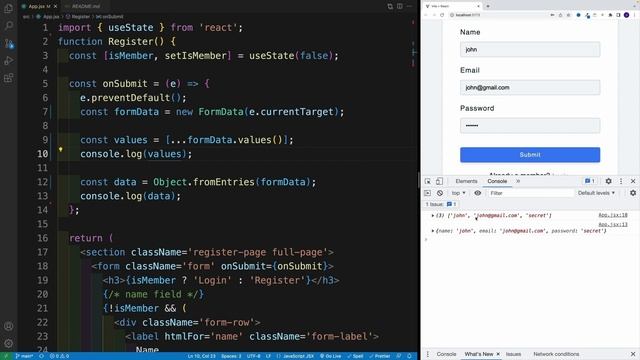Bookmark the page with the star icon
This screenshot has width=640, height=360.
click(x=568, y=15)
